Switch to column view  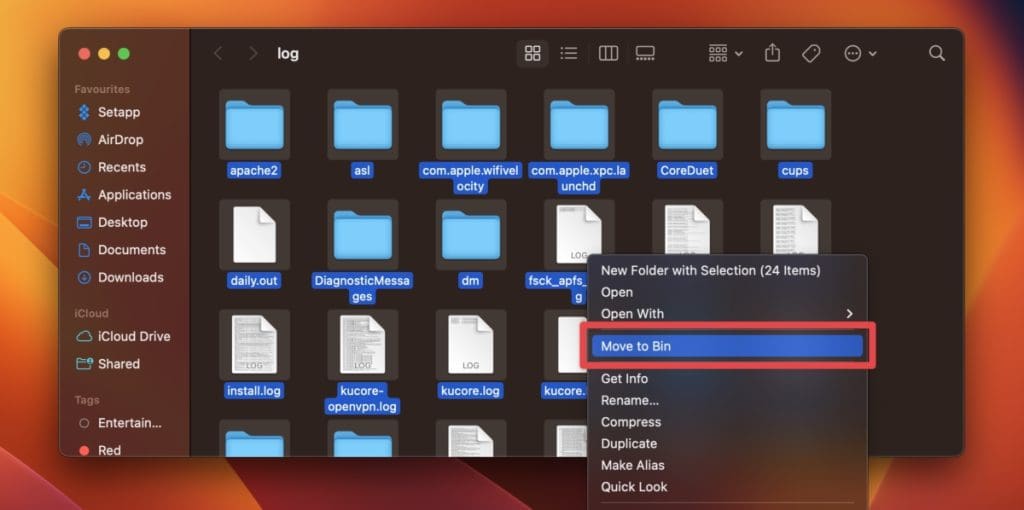click(x=608, y=53)
